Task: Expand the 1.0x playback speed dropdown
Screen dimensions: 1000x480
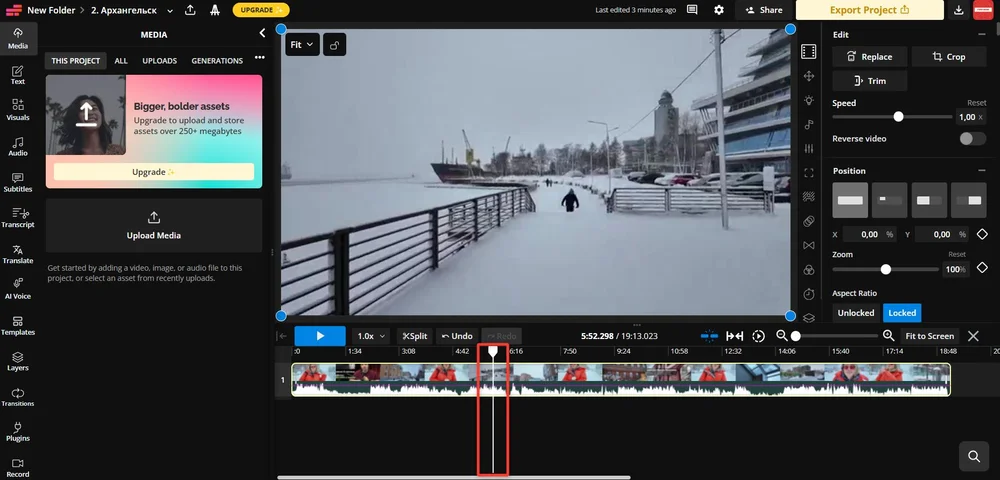Action: click(x=372, y=336)
